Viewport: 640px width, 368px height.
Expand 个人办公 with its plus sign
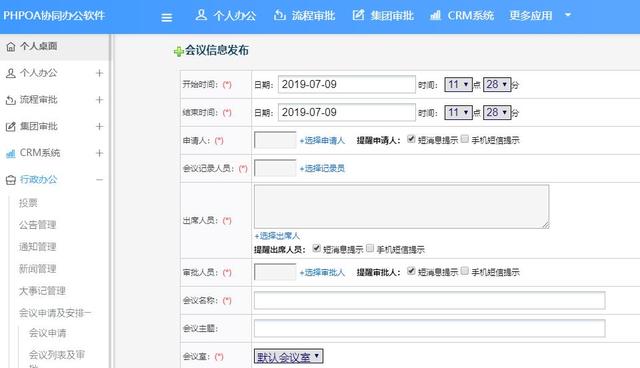99,73
